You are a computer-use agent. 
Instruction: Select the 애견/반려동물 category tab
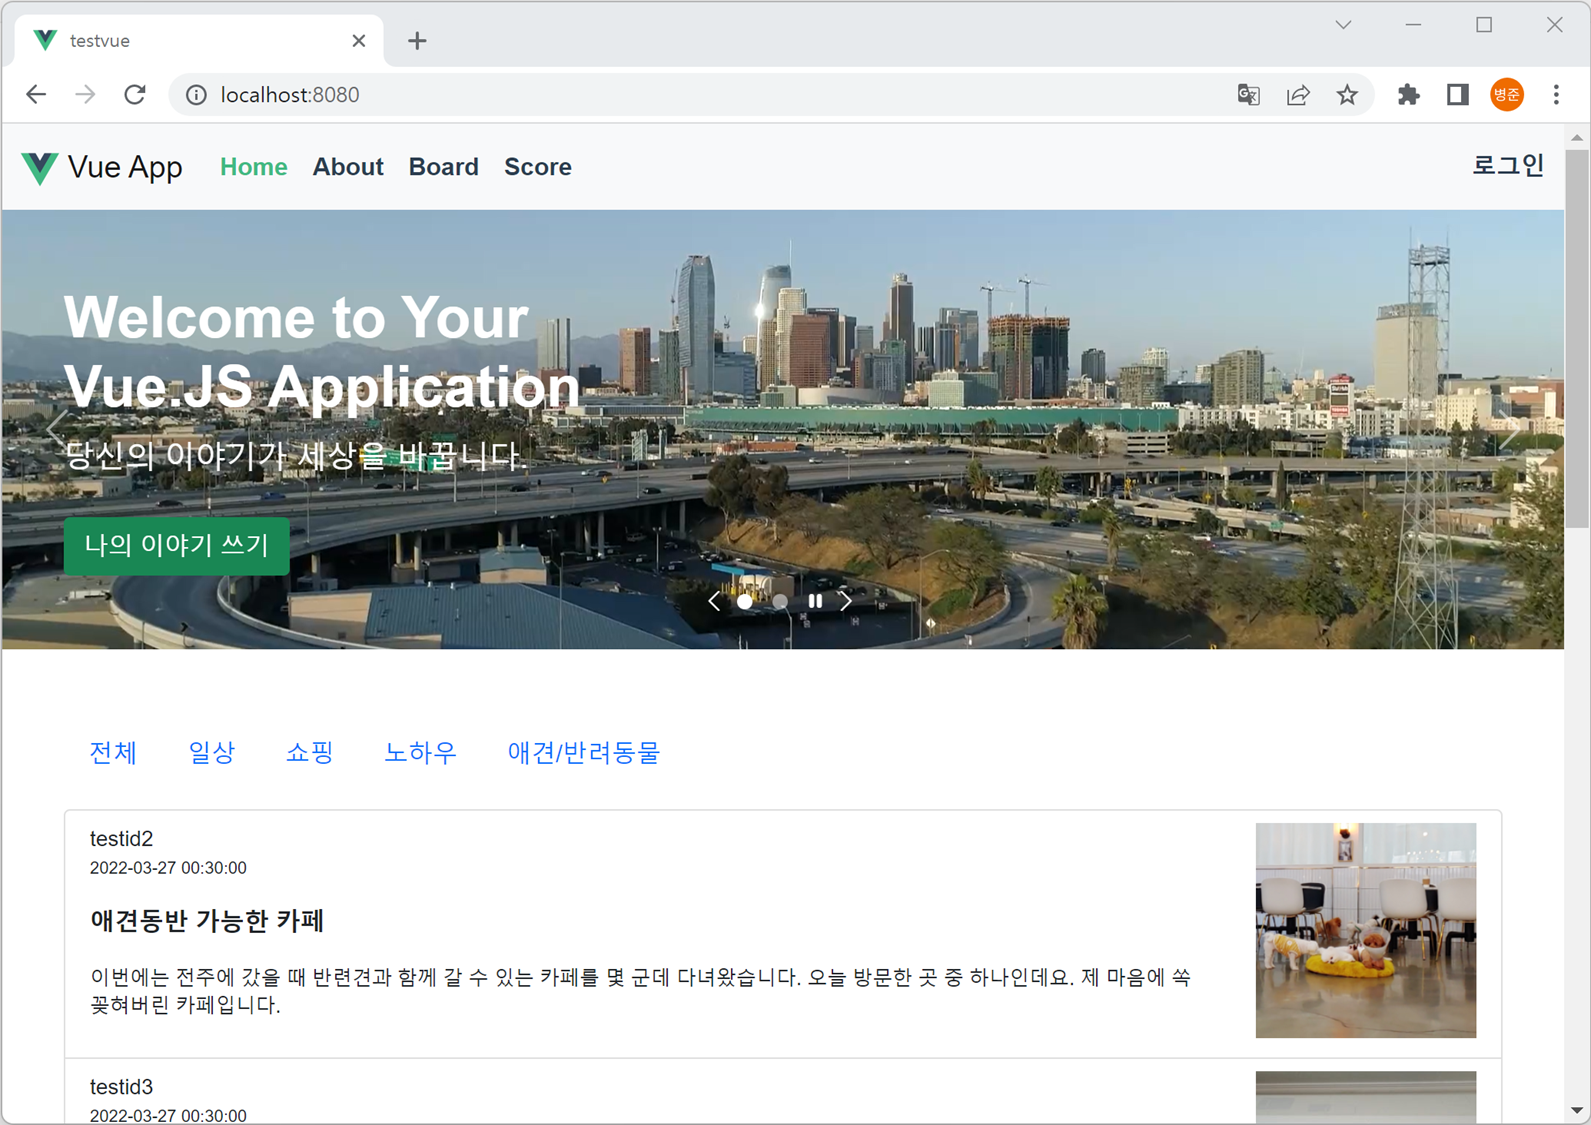[x=584, y=753]
